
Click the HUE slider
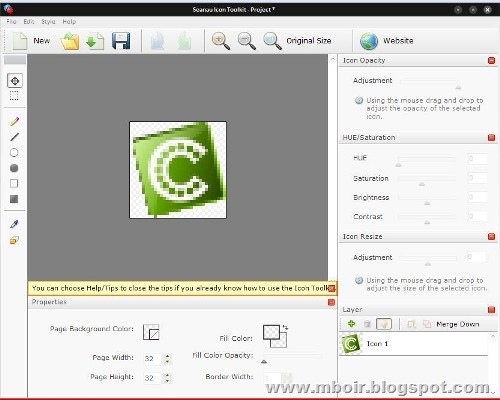point(427,160)
